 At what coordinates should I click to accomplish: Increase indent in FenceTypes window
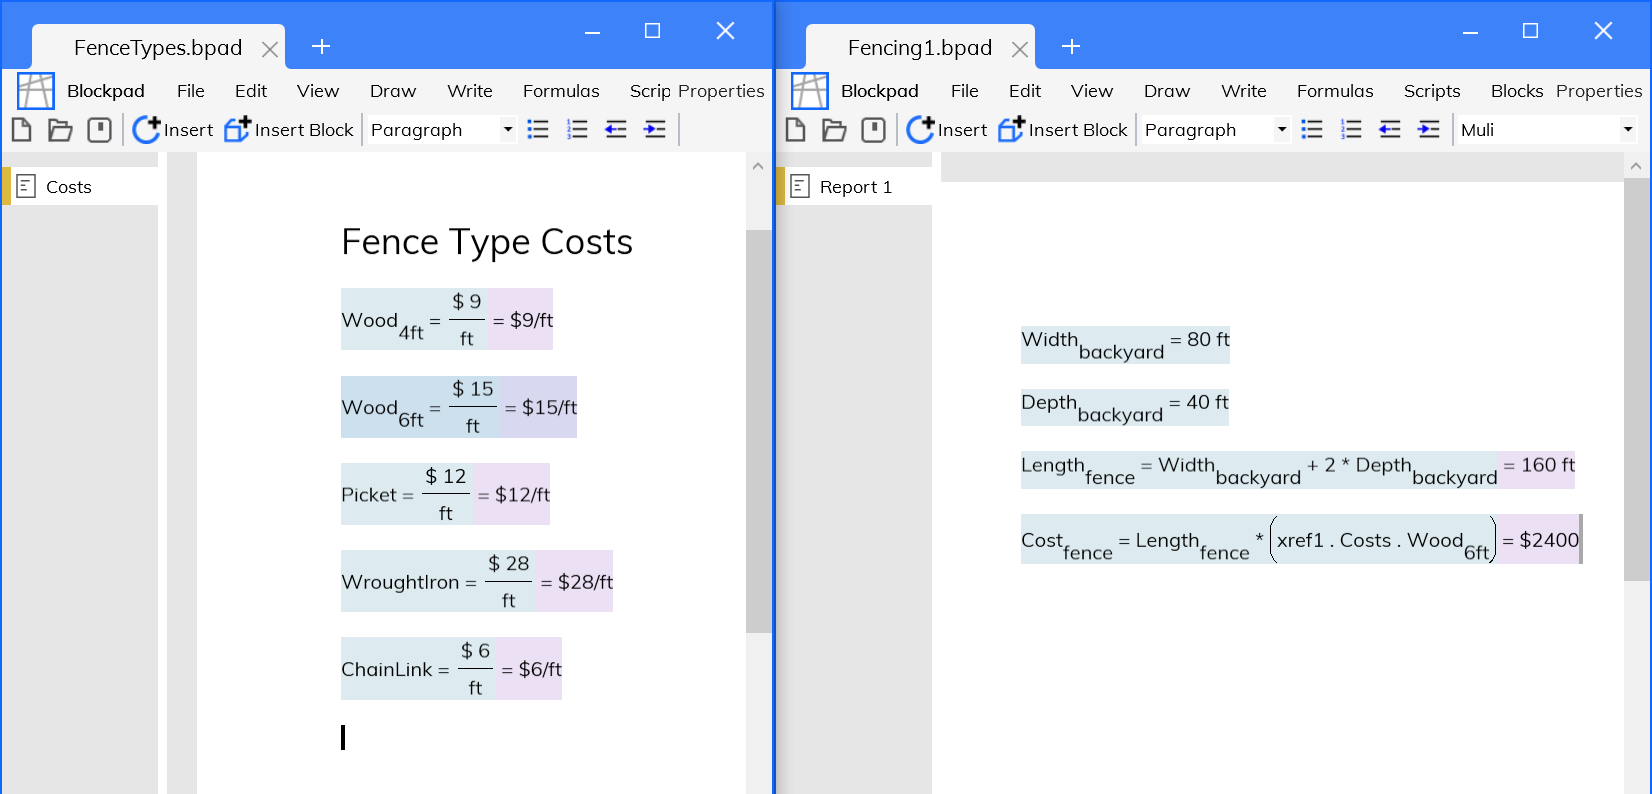click(x=655, y=130)
